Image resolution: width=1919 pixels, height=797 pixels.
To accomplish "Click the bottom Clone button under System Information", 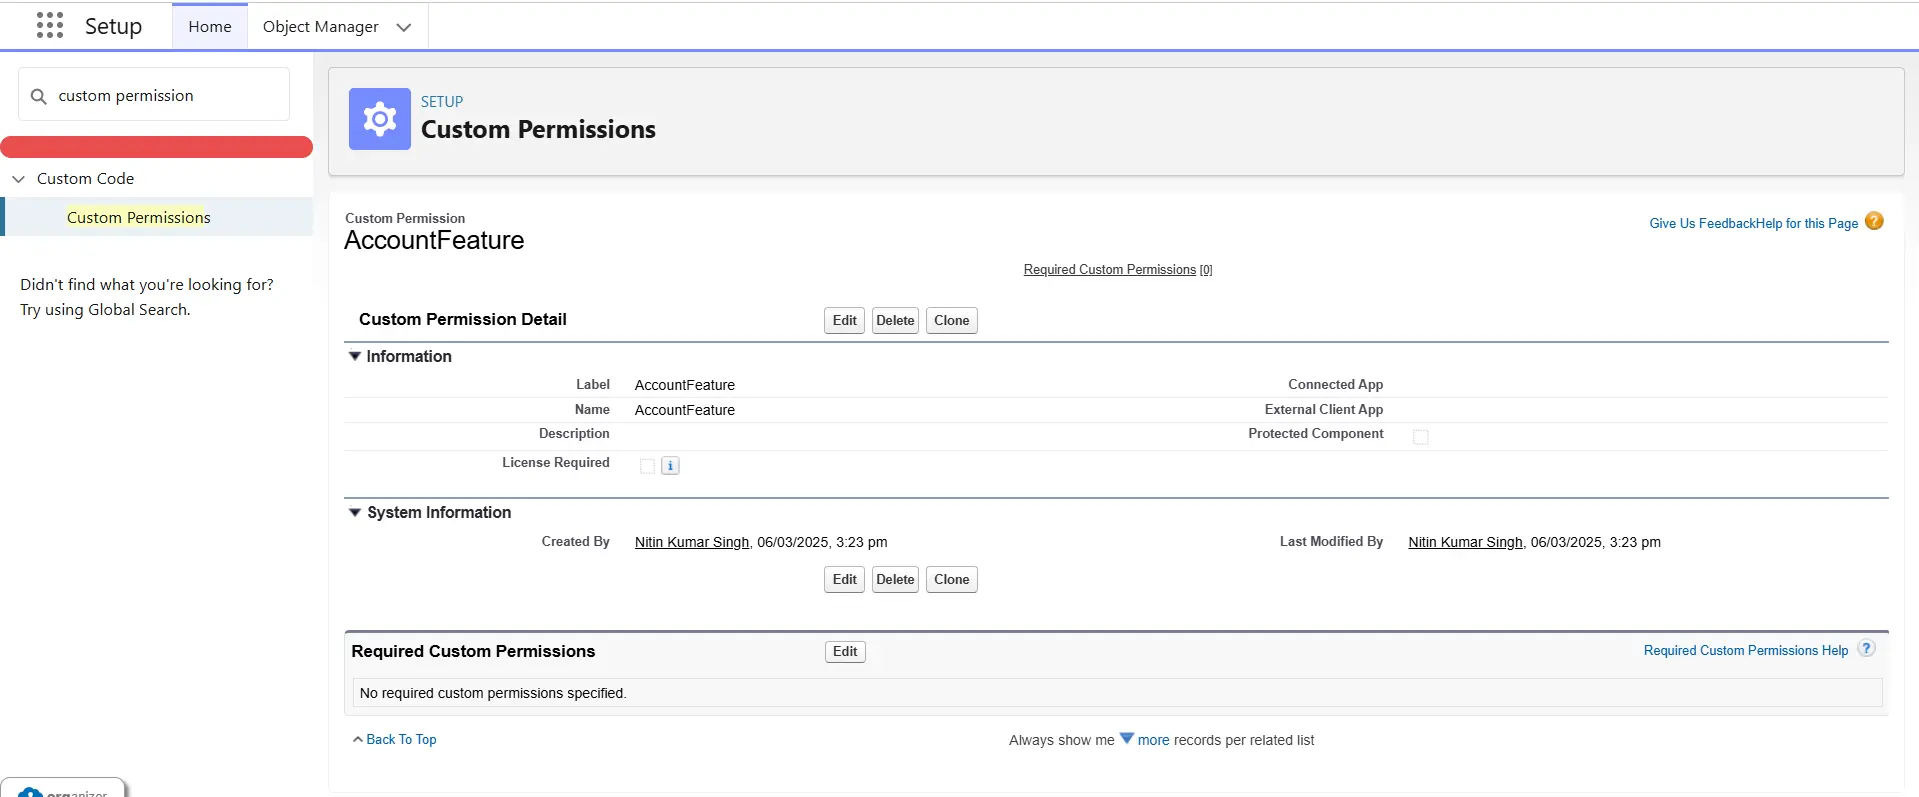I will point(951,579).
